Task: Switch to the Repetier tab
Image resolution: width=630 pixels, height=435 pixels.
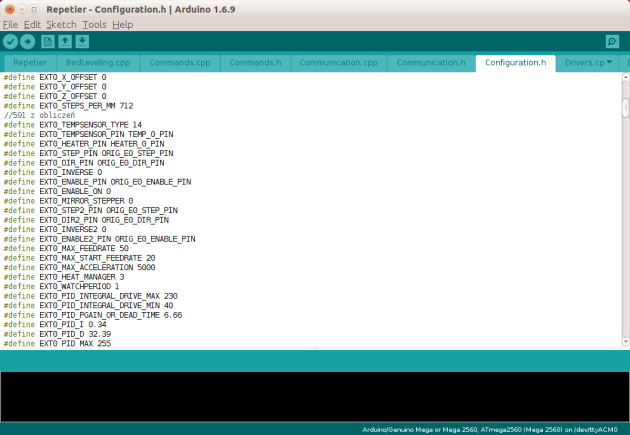Action: pyautogui.click(x=30, y=63)
